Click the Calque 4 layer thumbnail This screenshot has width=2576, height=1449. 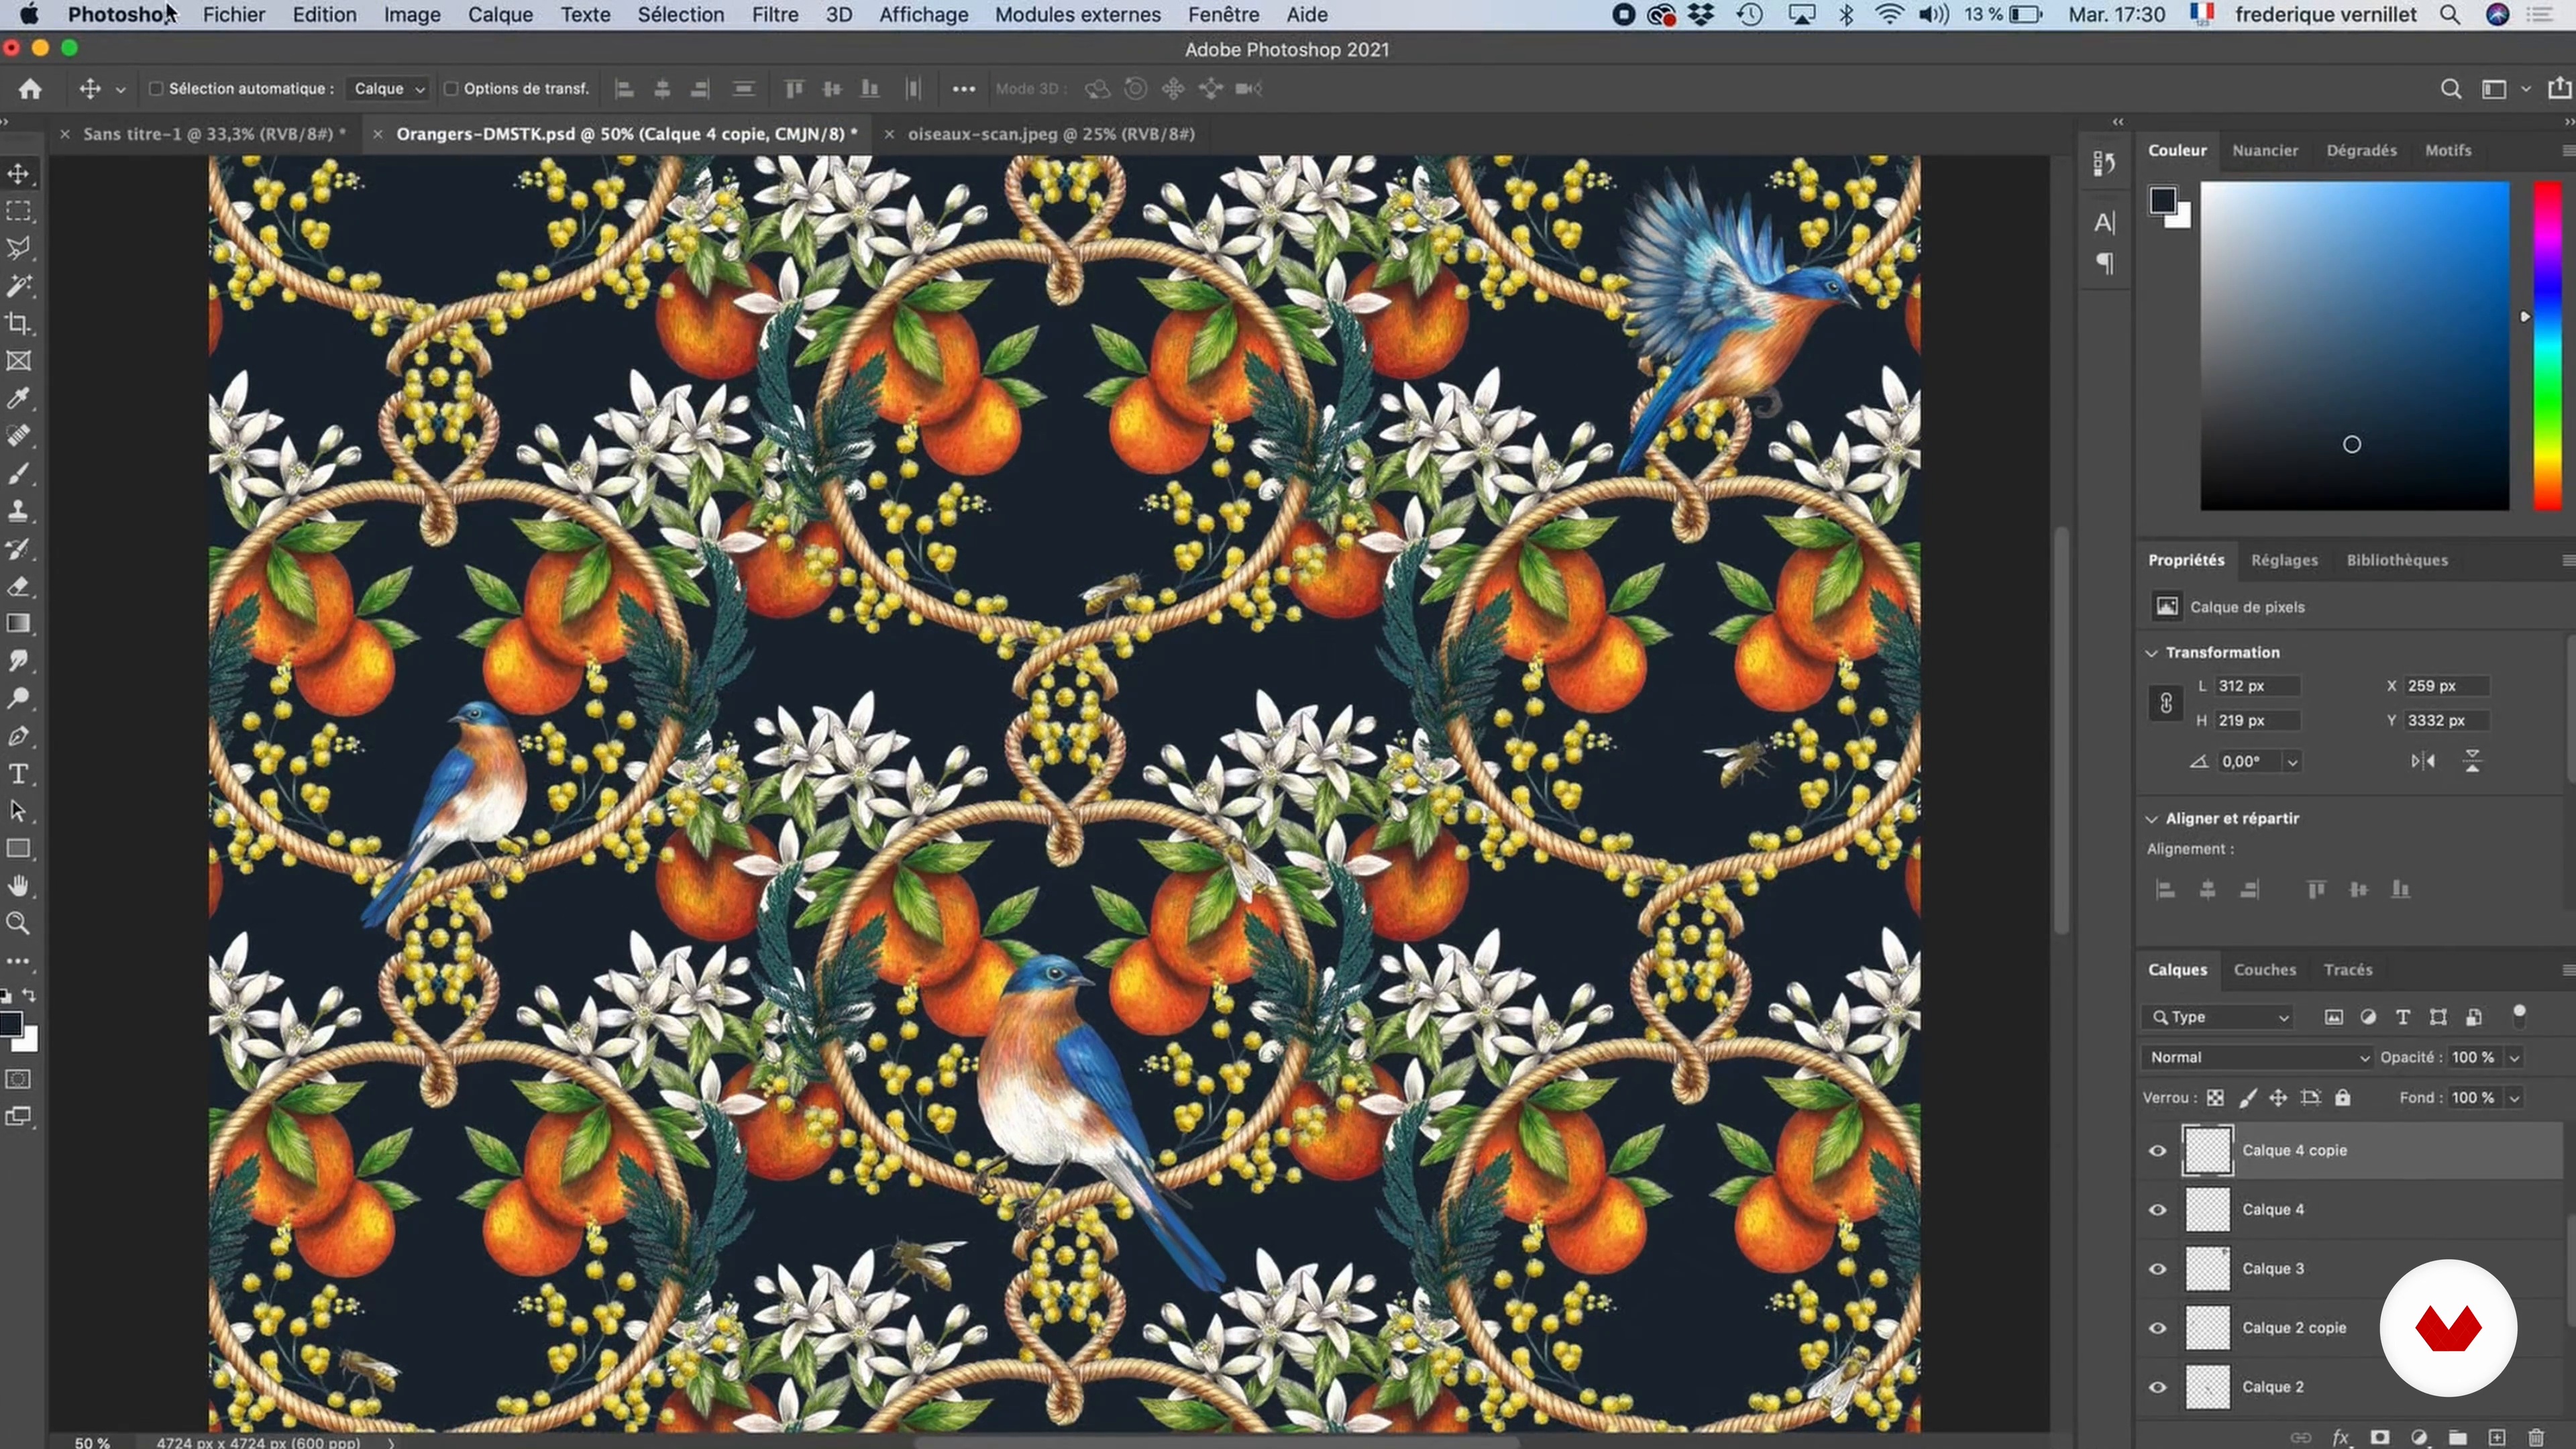tap(2207, 1209)
